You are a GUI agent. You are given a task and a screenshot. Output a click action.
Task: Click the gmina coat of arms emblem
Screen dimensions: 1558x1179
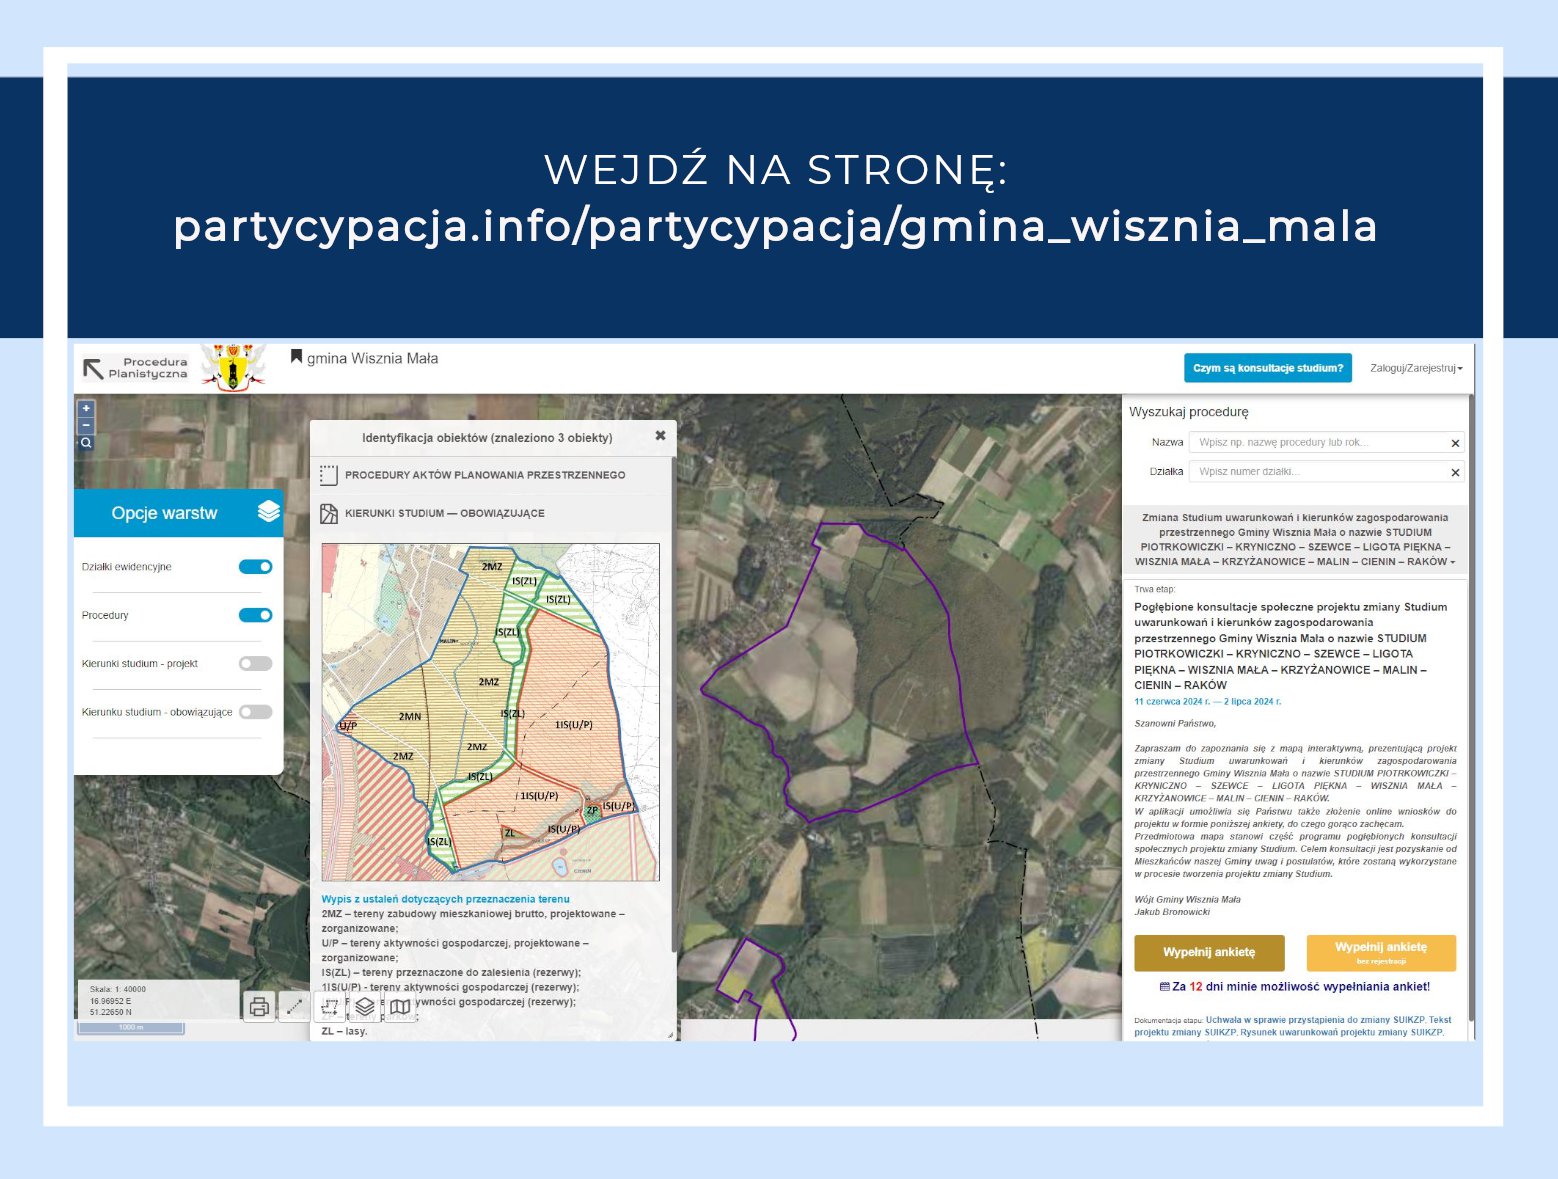coord(234,367)
